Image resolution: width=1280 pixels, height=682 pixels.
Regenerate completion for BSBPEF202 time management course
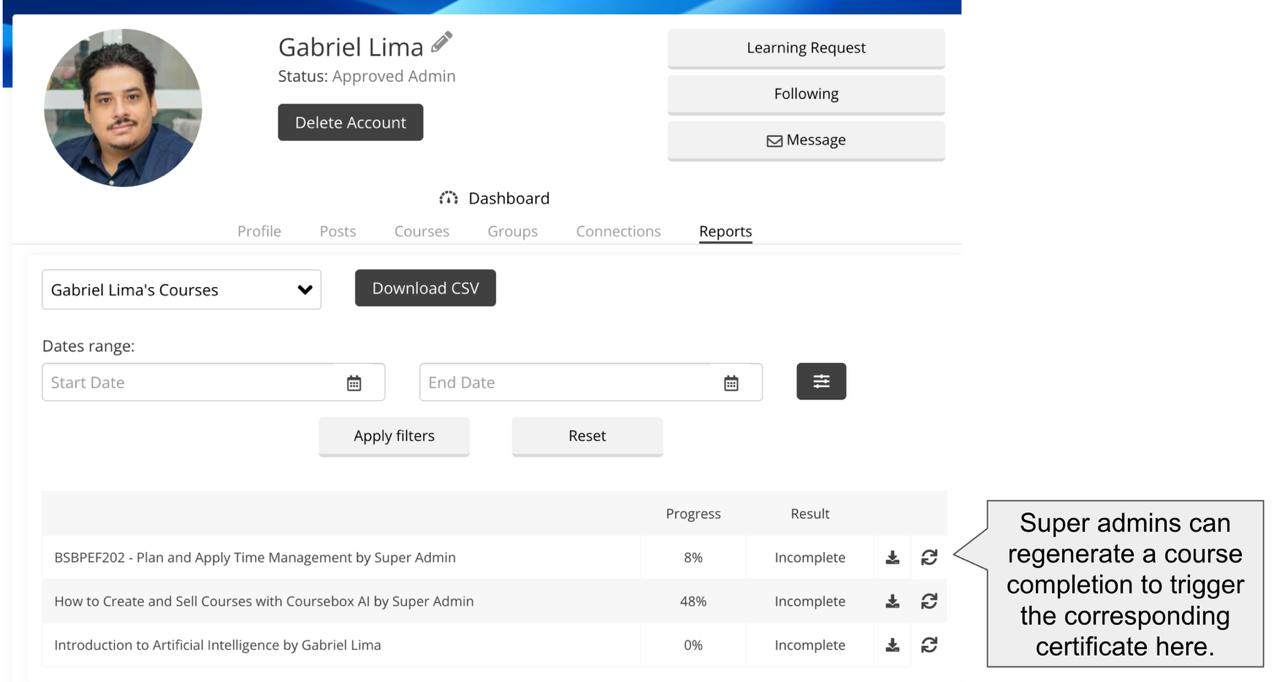tap(929, 558)
